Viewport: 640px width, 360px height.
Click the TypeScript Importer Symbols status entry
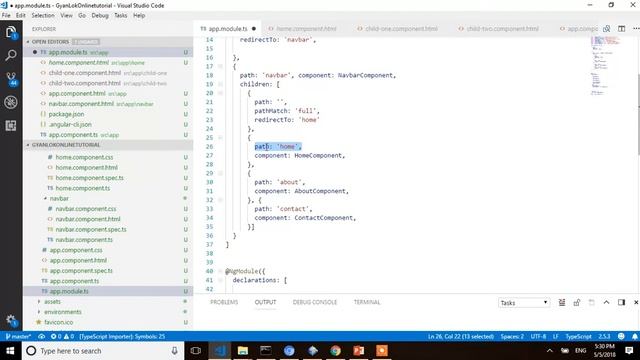122,336
